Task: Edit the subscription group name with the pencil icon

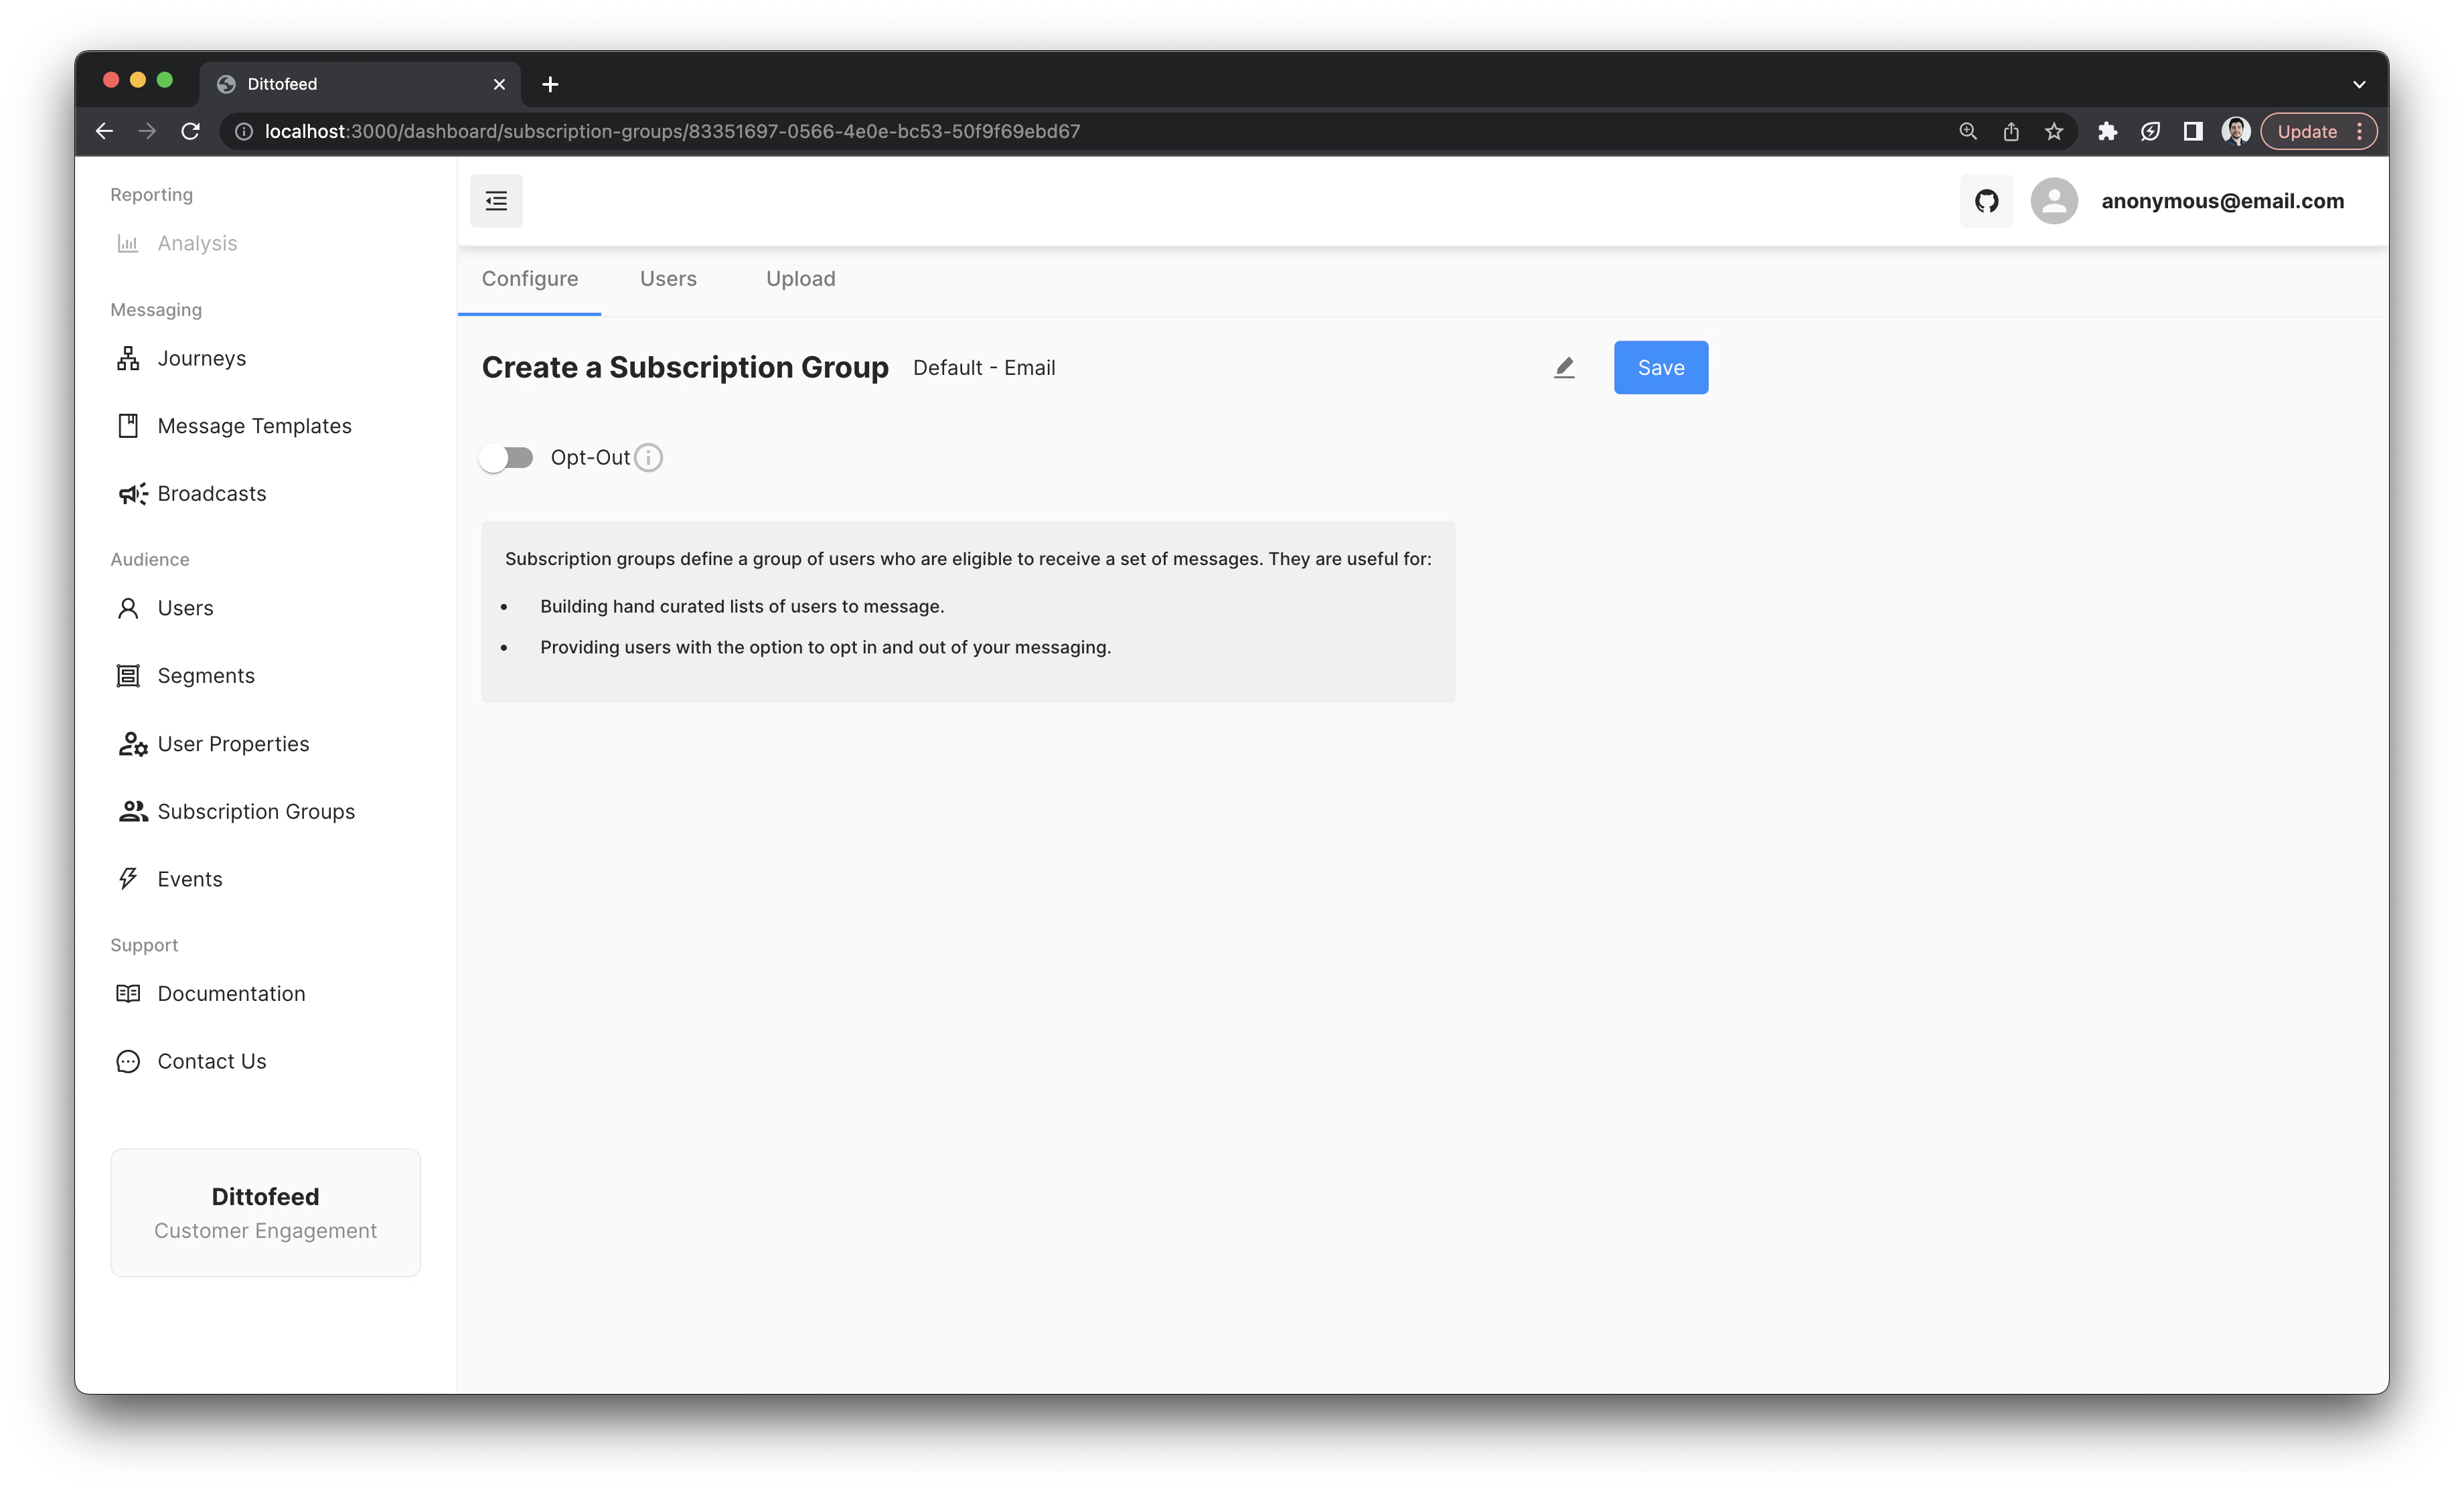Action: (x=1564, y=367)
